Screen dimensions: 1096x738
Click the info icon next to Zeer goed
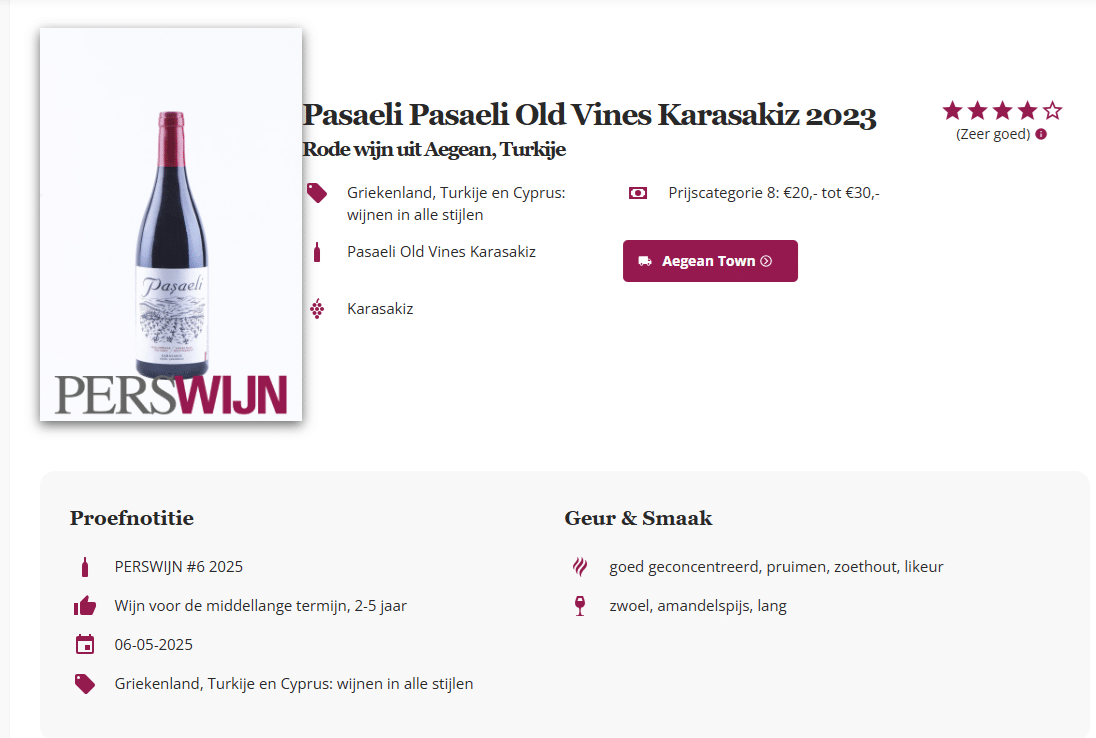(x=1041, y=134)
